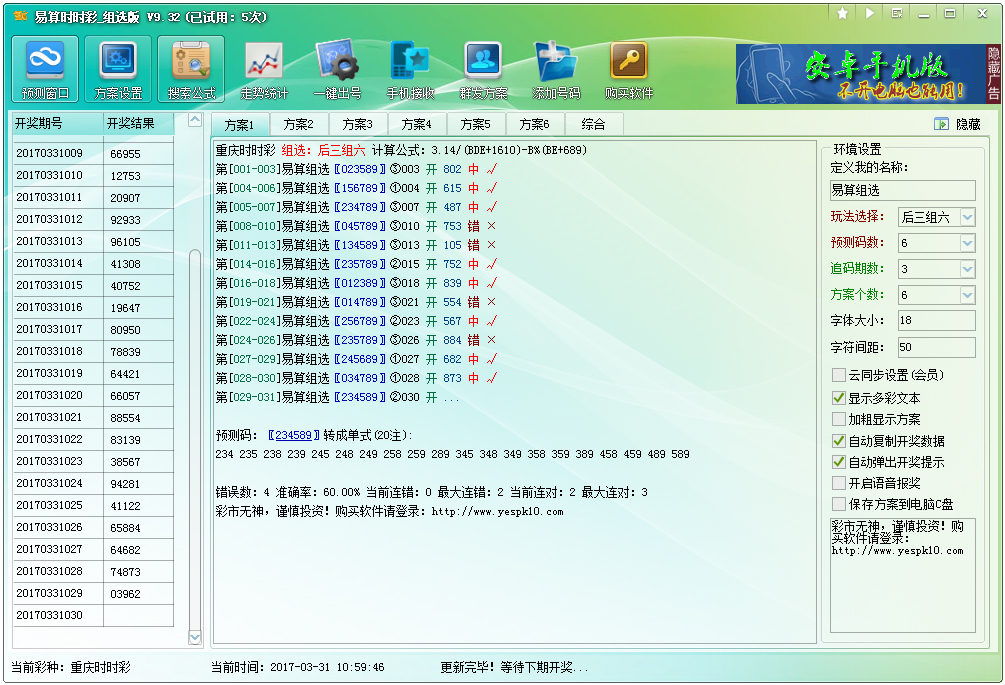The image size is (1005, 685).
Task: Click 更新完毕 status message
Action: click(x=513, y=667)
